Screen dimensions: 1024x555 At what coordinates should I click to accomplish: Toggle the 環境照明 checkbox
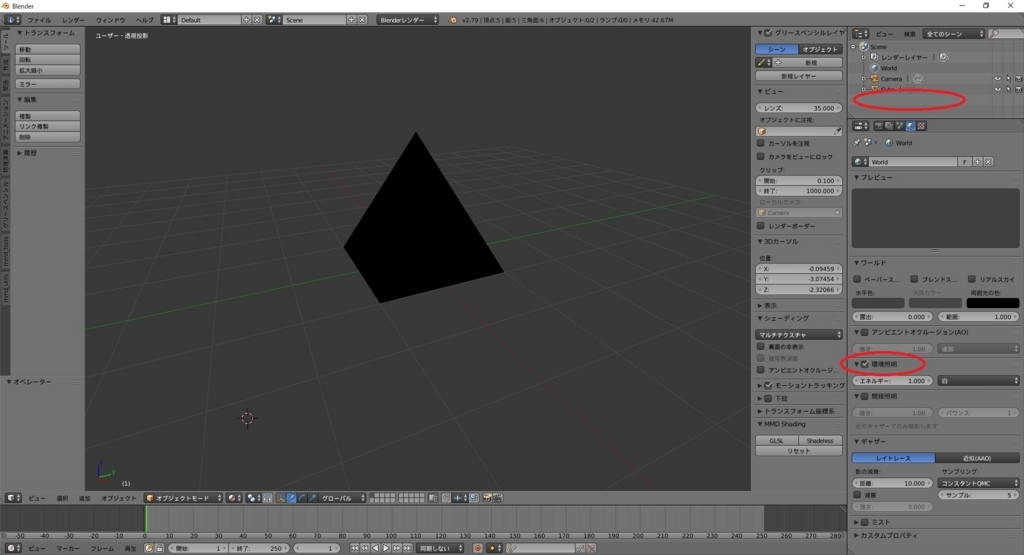click(x=865, y=364)
